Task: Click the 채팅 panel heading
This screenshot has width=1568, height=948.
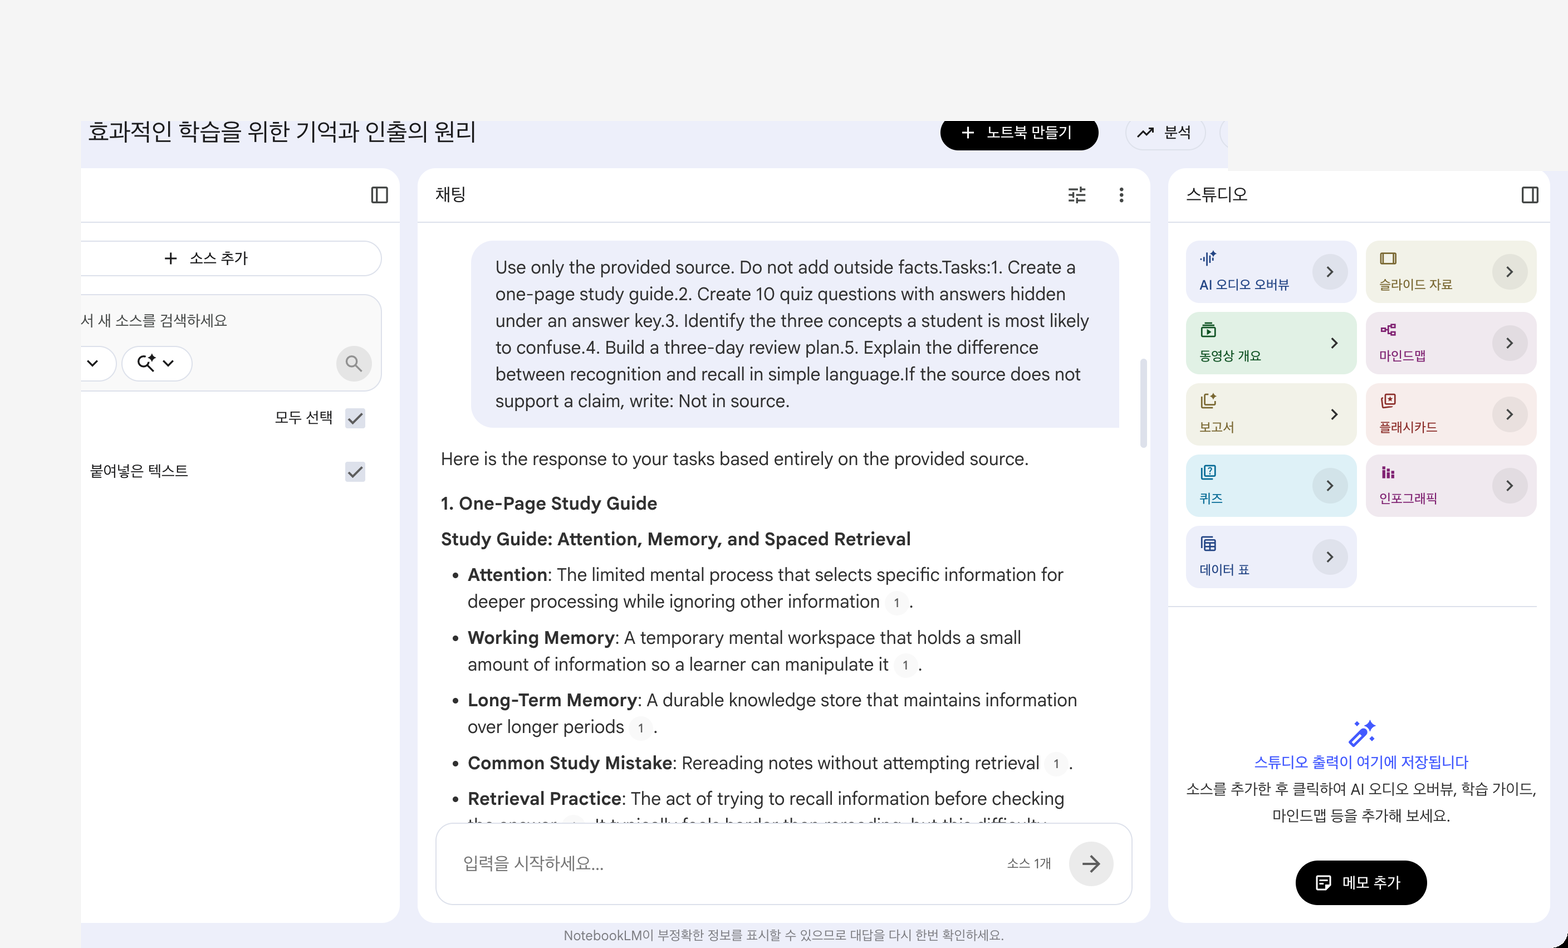Action: tap(451, 195)
